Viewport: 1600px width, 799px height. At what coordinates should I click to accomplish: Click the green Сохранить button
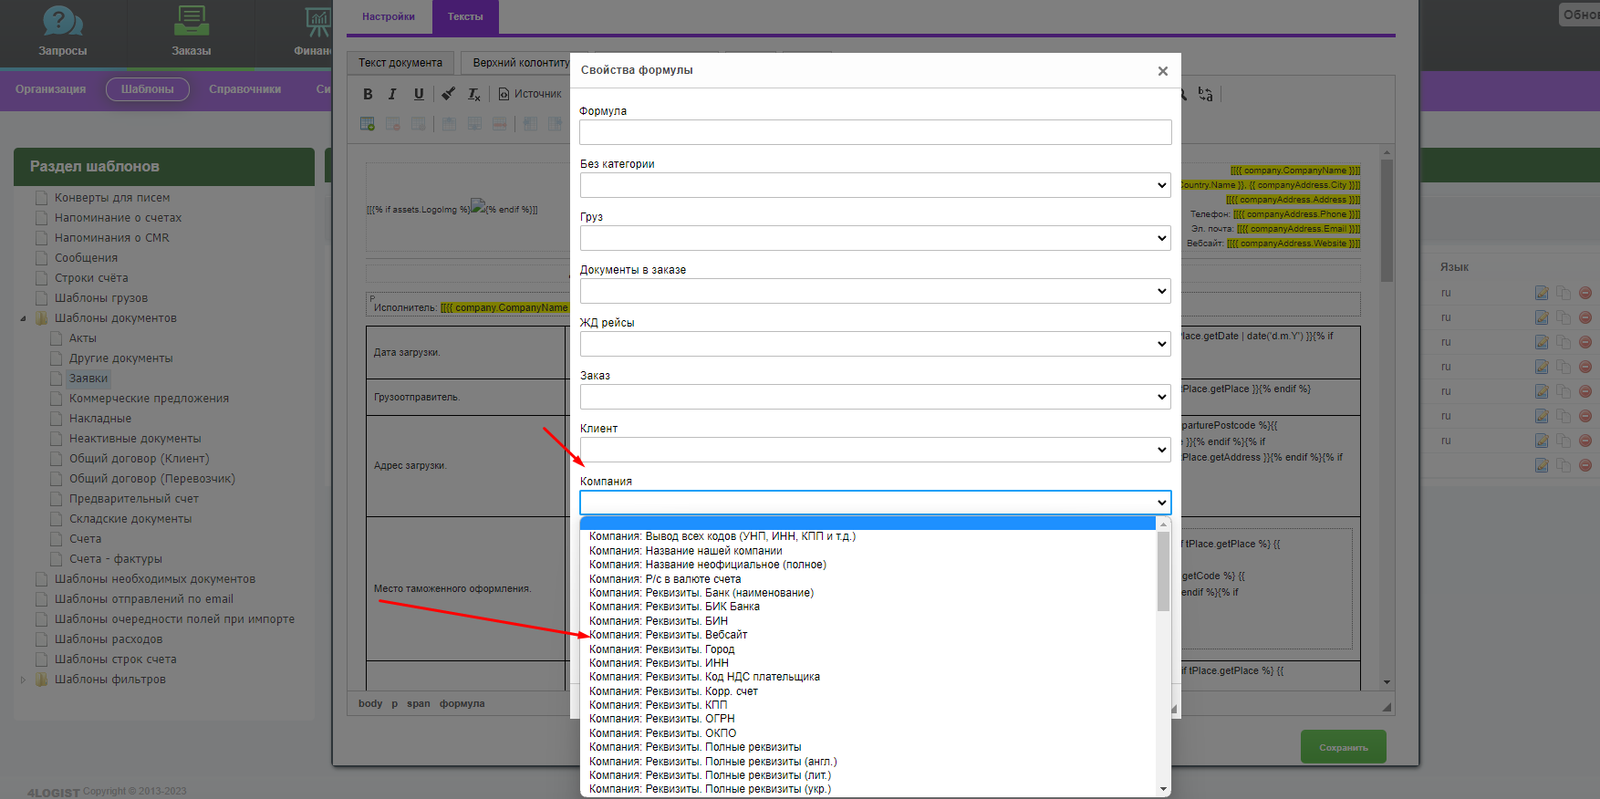pyautogui.click(x=1343, y=747)
